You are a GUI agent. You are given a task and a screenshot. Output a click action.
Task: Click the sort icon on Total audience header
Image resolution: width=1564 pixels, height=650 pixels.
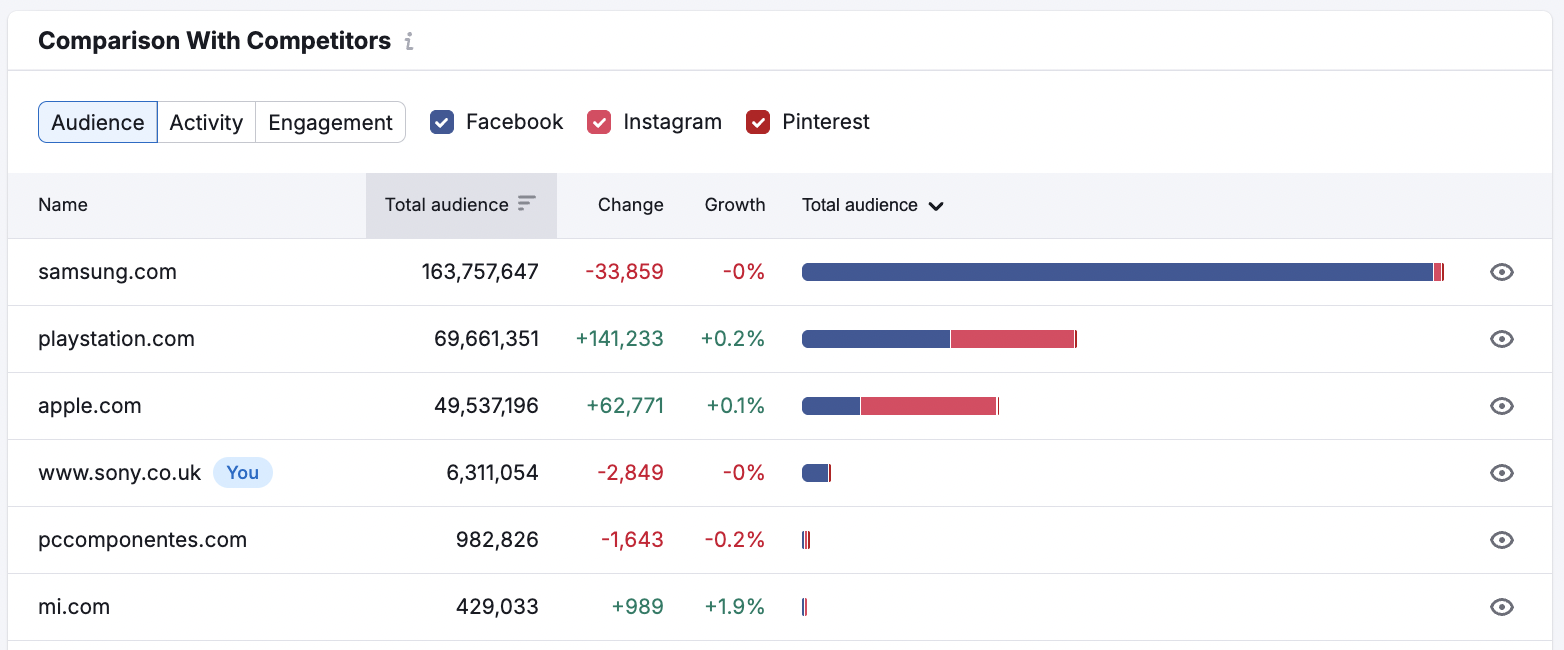pyautogui.click(x=525, y=204)
